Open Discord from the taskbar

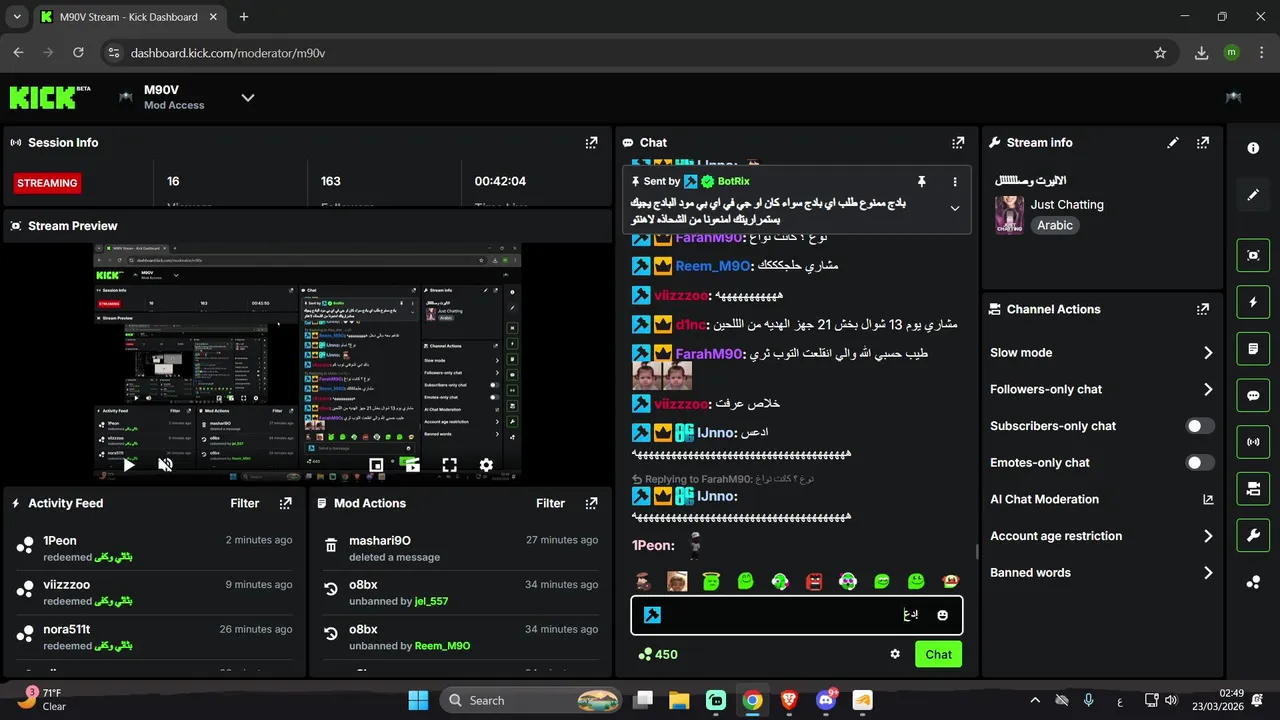[826, 700]
